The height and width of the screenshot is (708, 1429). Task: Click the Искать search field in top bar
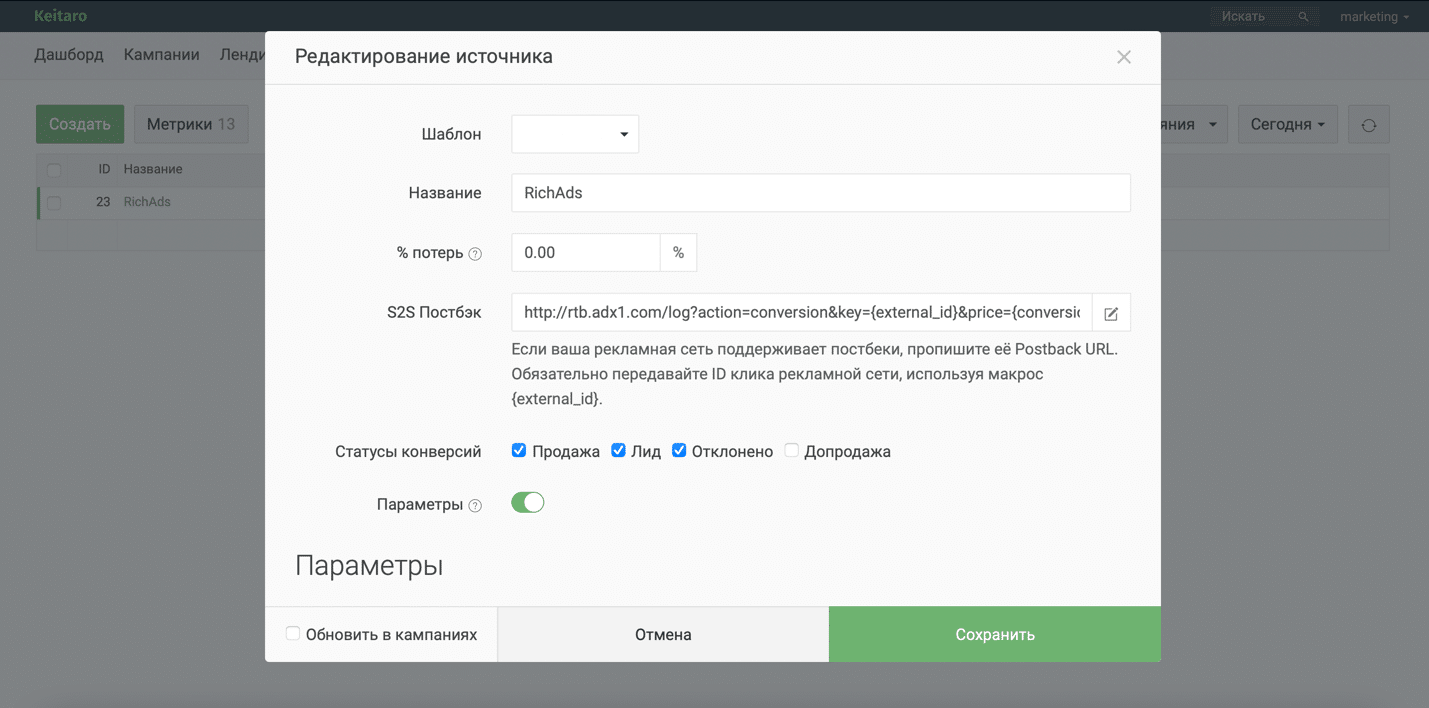tap(1254, 17)
